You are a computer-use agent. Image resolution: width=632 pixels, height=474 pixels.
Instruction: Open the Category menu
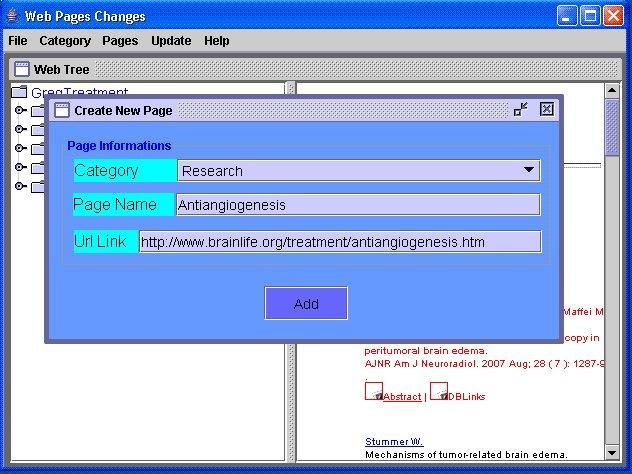tap(65, 41)
